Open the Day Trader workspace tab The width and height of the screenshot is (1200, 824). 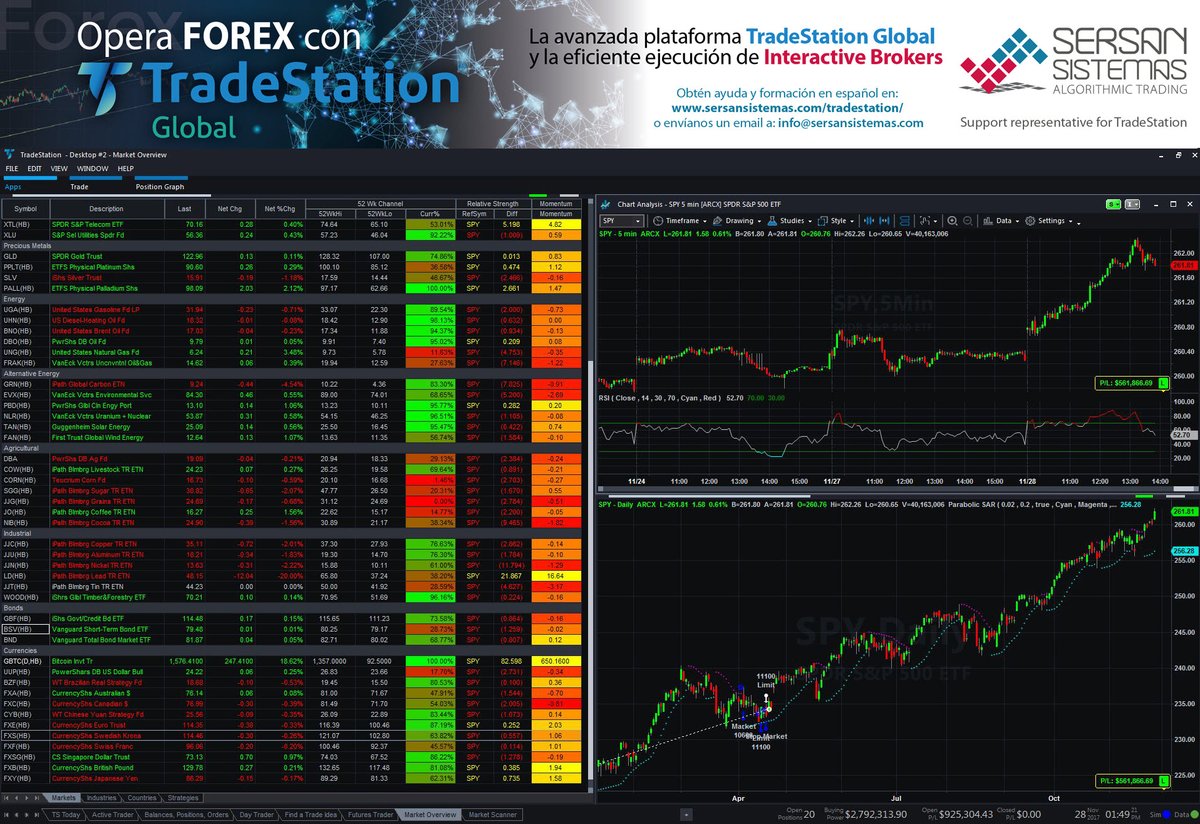256,814
